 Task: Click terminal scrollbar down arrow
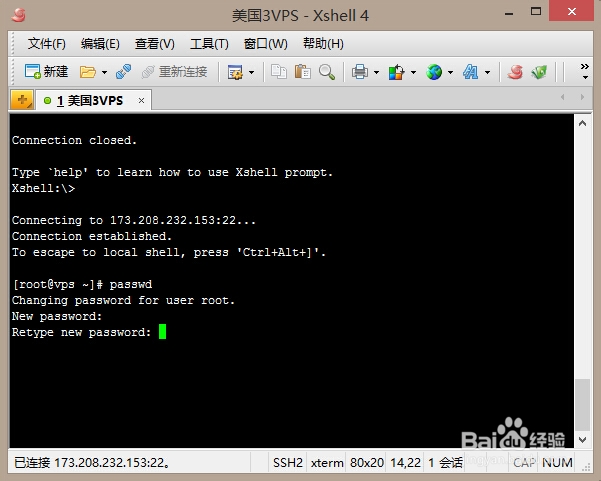point(582,439)
